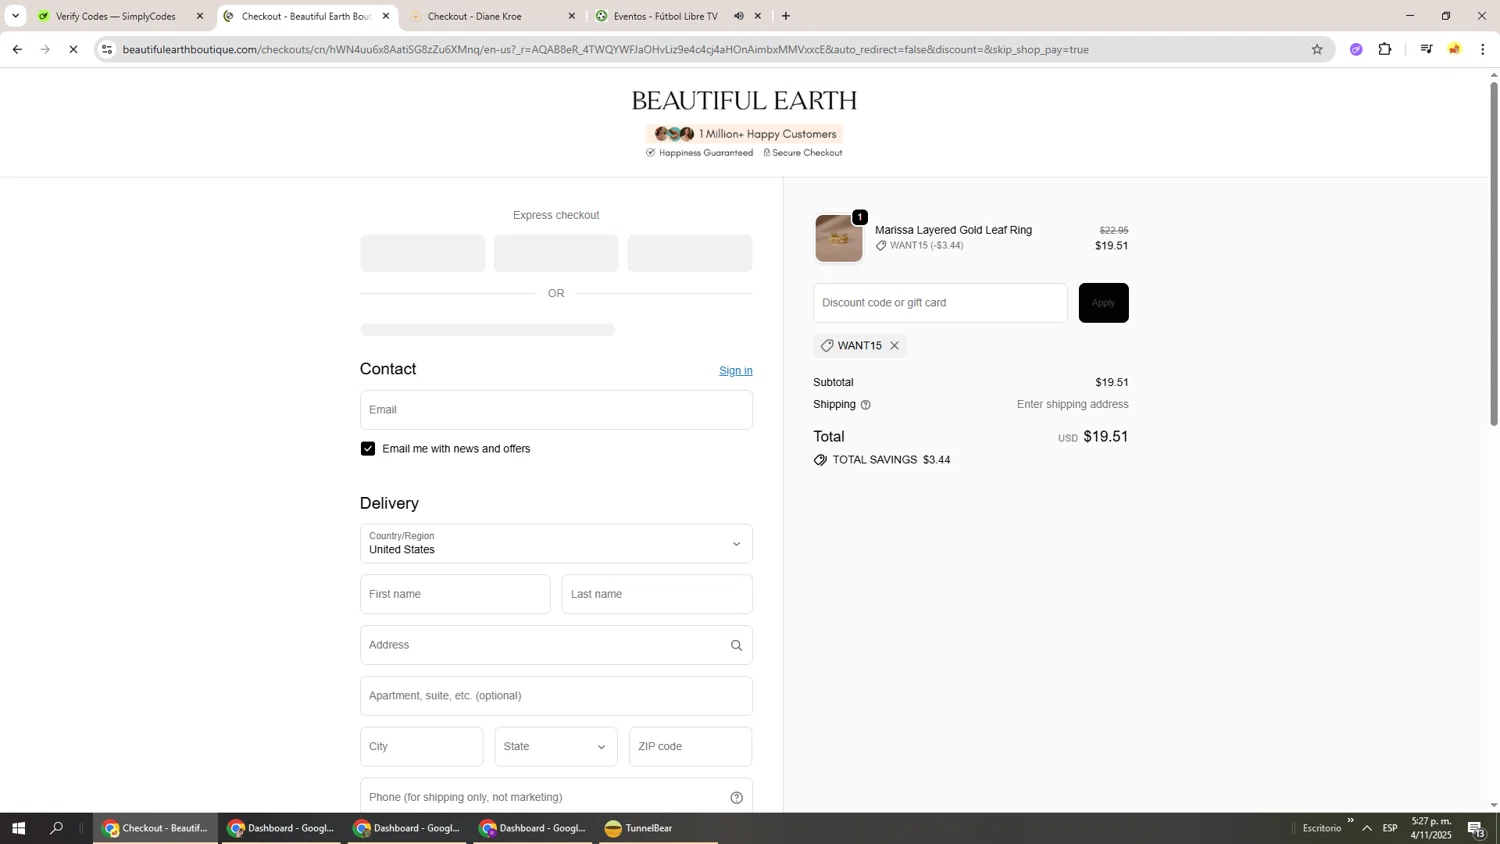Mute the Eventos Fútbol Libre TV tab
Image resolution: width=1500 pixels, height=844 pixels.
pyautogui.click(x=739, y=16)
